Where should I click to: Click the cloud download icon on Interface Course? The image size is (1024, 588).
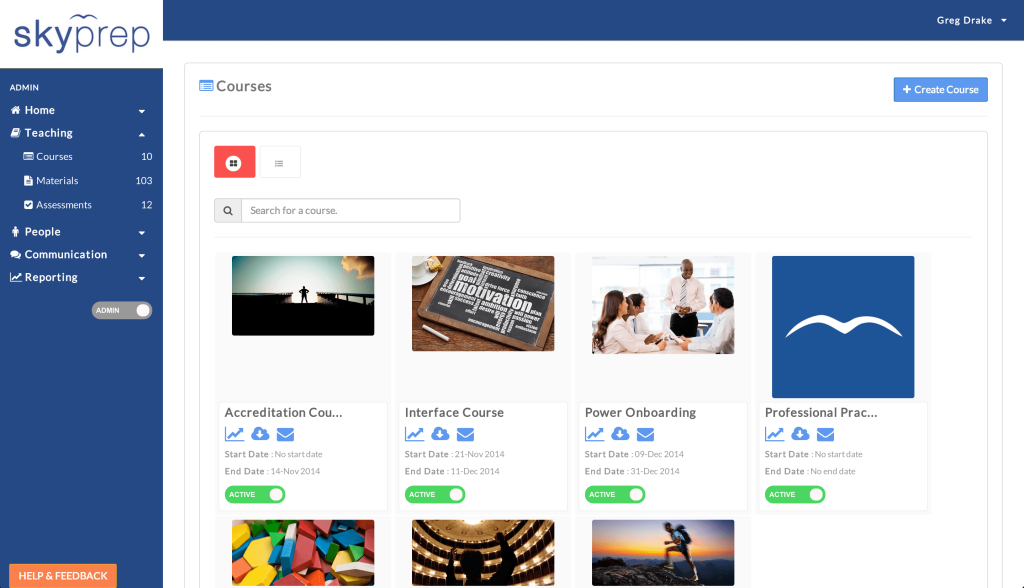pos(440,434)
